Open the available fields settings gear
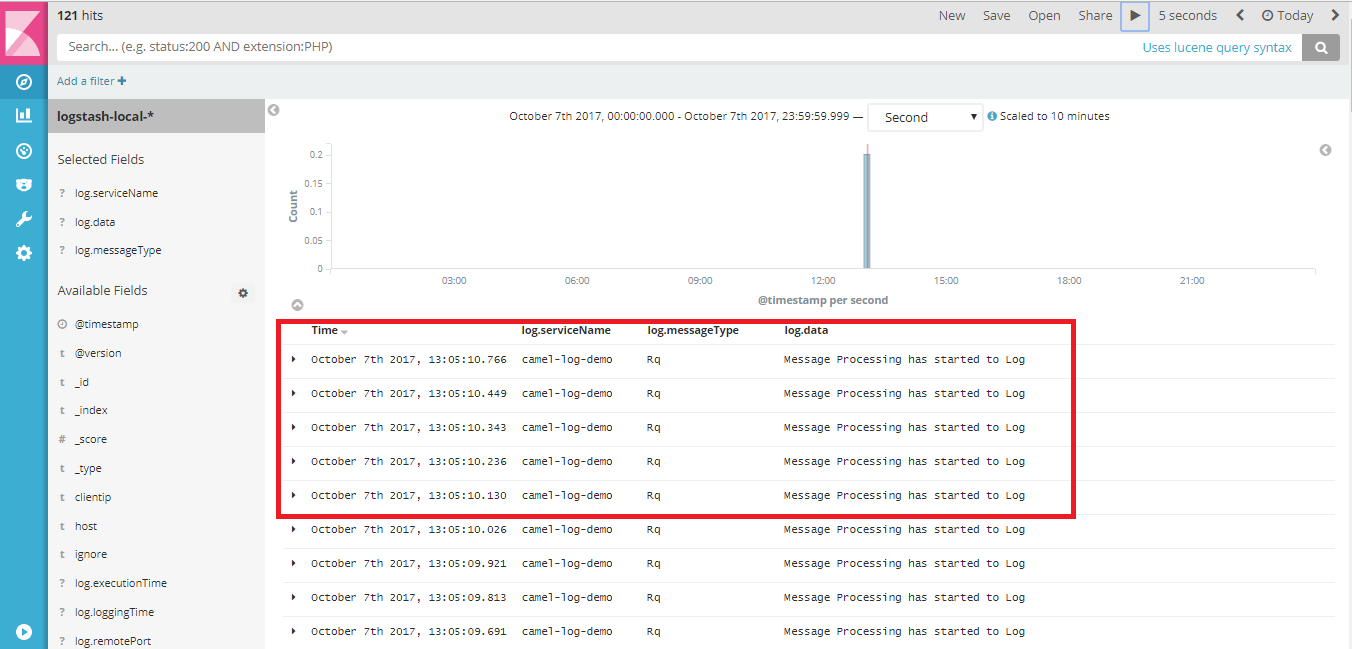Viewport: 1352px width, 649px height. click(242, 293)
